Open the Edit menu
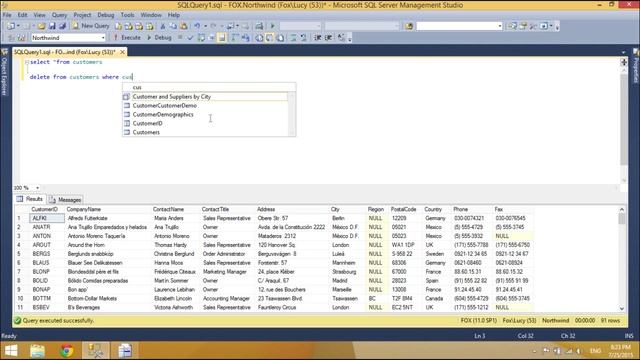Screen dimensions: 640x360 22,15
